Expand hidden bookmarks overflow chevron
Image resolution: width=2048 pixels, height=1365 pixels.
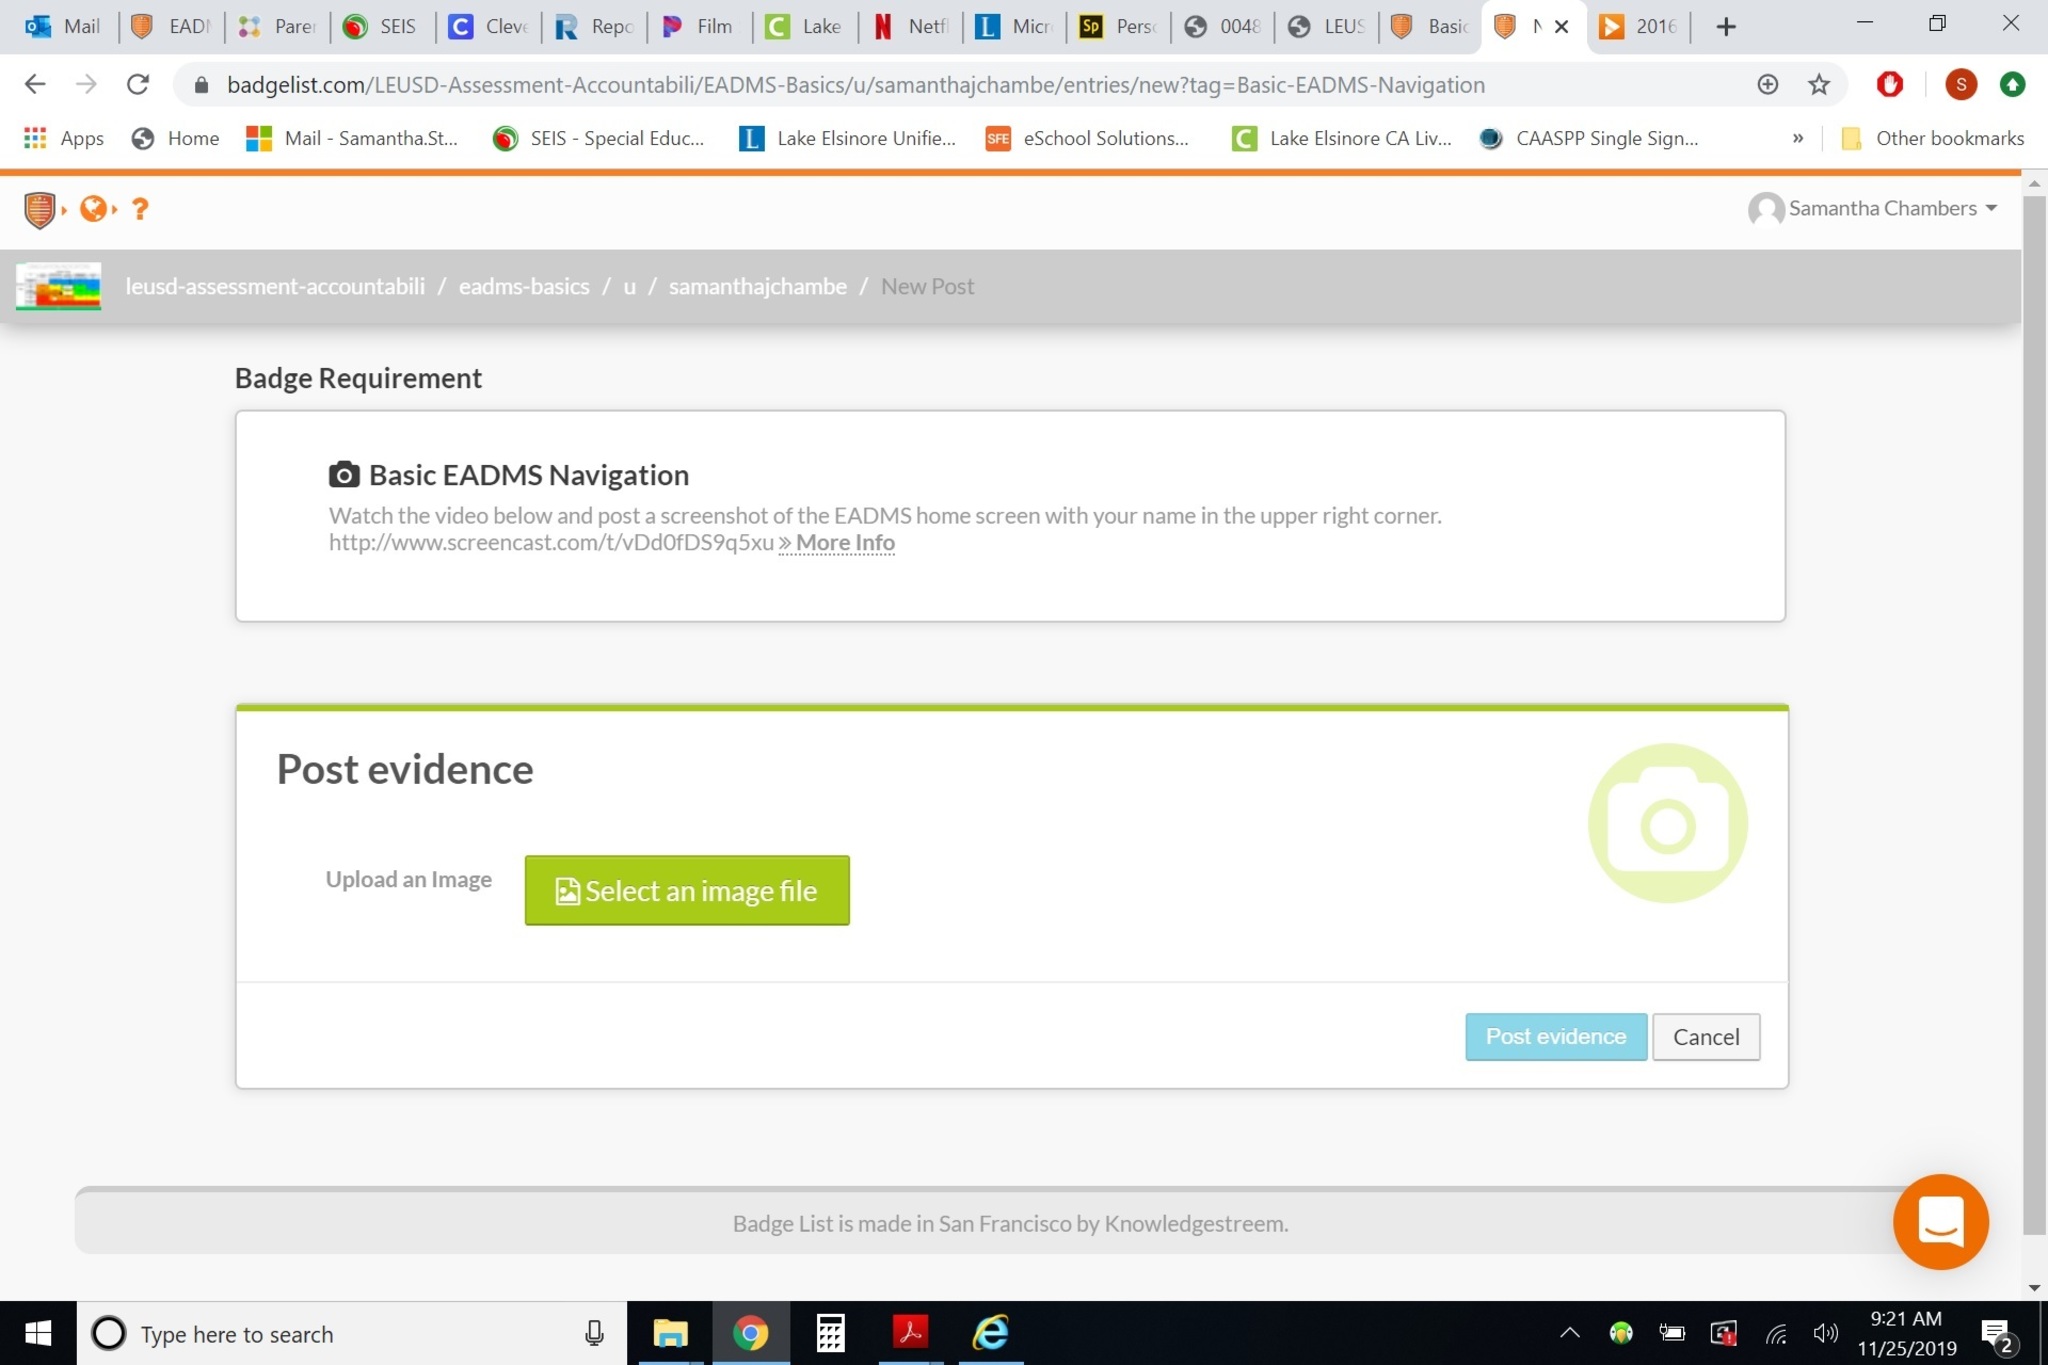coord(1797,138)
